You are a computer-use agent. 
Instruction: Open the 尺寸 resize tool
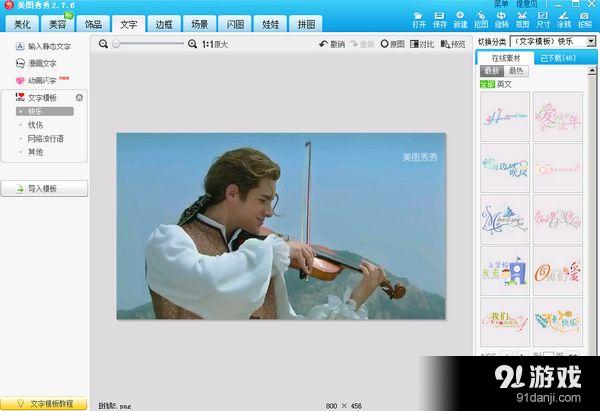[x=543, y=20]
